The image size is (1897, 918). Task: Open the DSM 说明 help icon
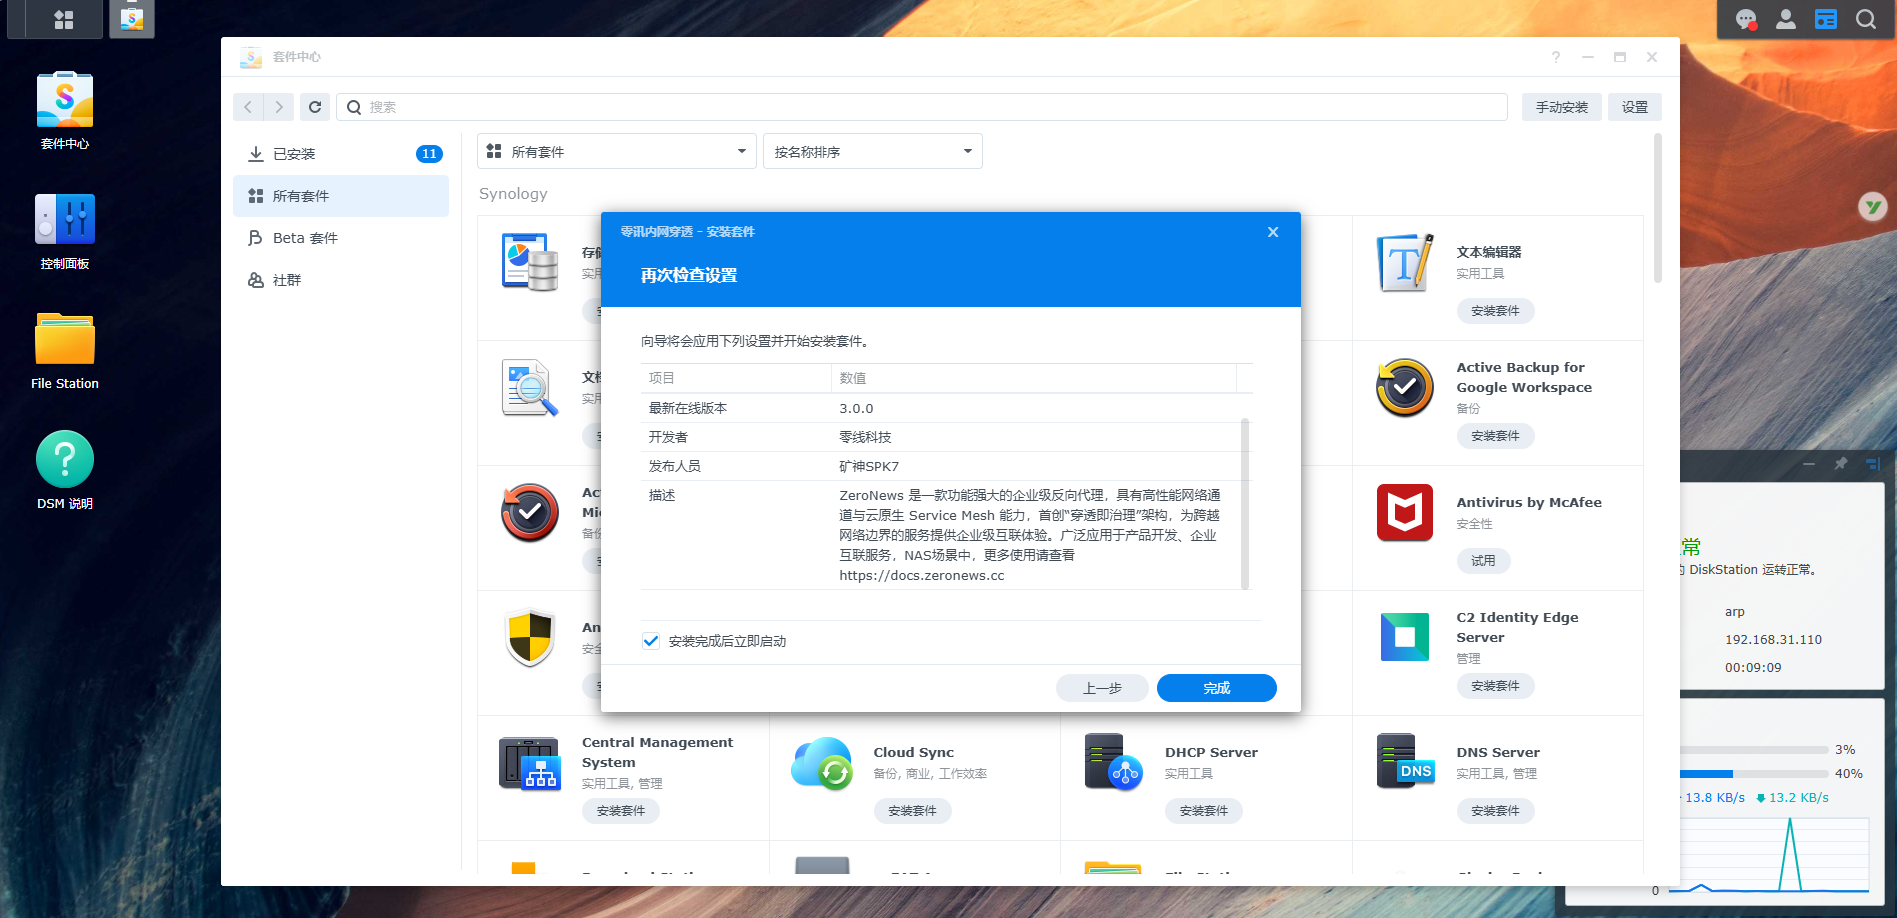(65, 460)
